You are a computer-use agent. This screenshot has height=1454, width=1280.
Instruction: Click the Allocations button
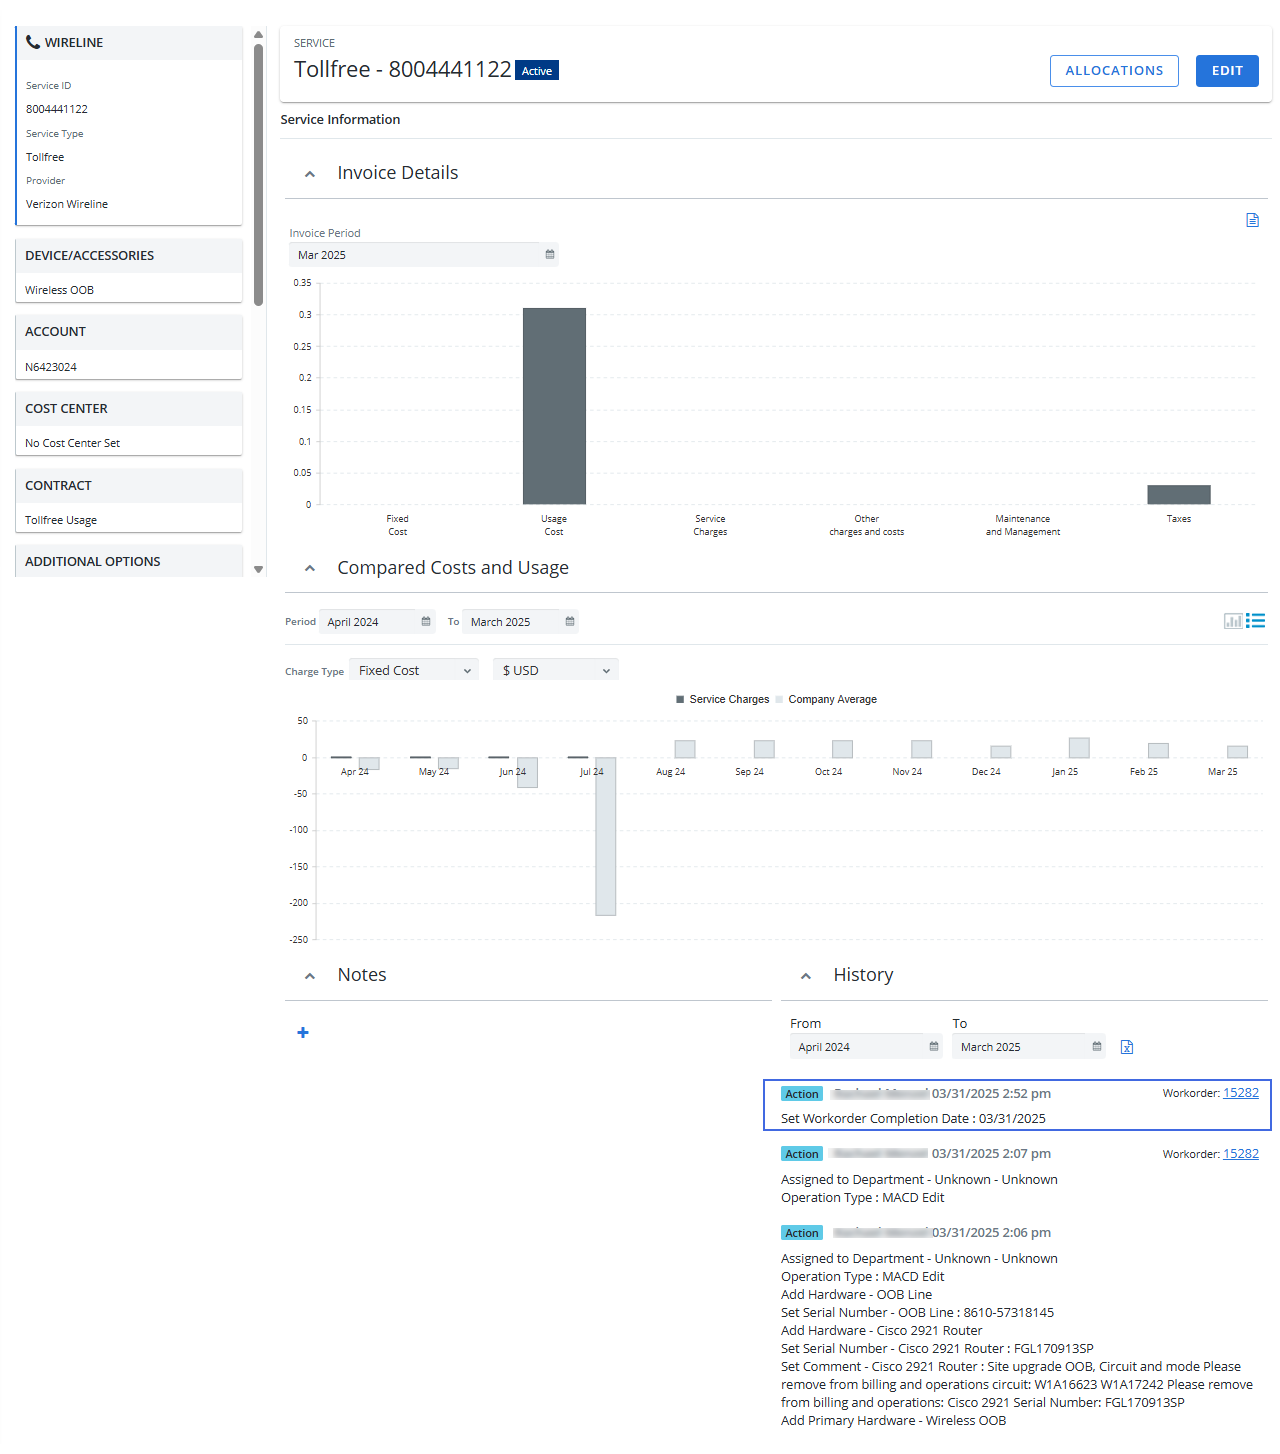(1114, 71)
